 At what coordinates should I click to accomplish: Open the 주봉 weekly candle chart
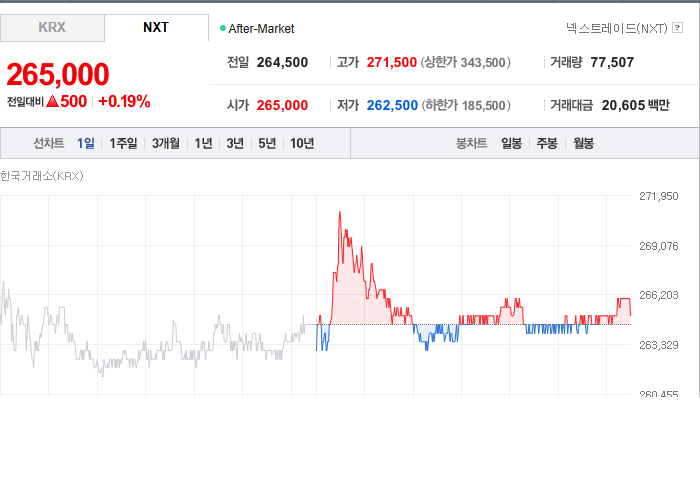coord(547,143)
